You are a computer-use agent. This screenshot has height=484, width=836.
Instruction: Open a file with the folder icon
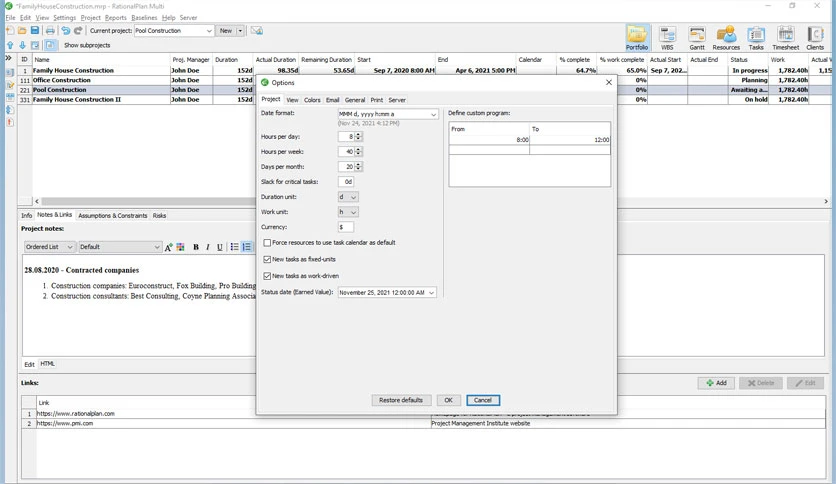click(x=22, y=31)
